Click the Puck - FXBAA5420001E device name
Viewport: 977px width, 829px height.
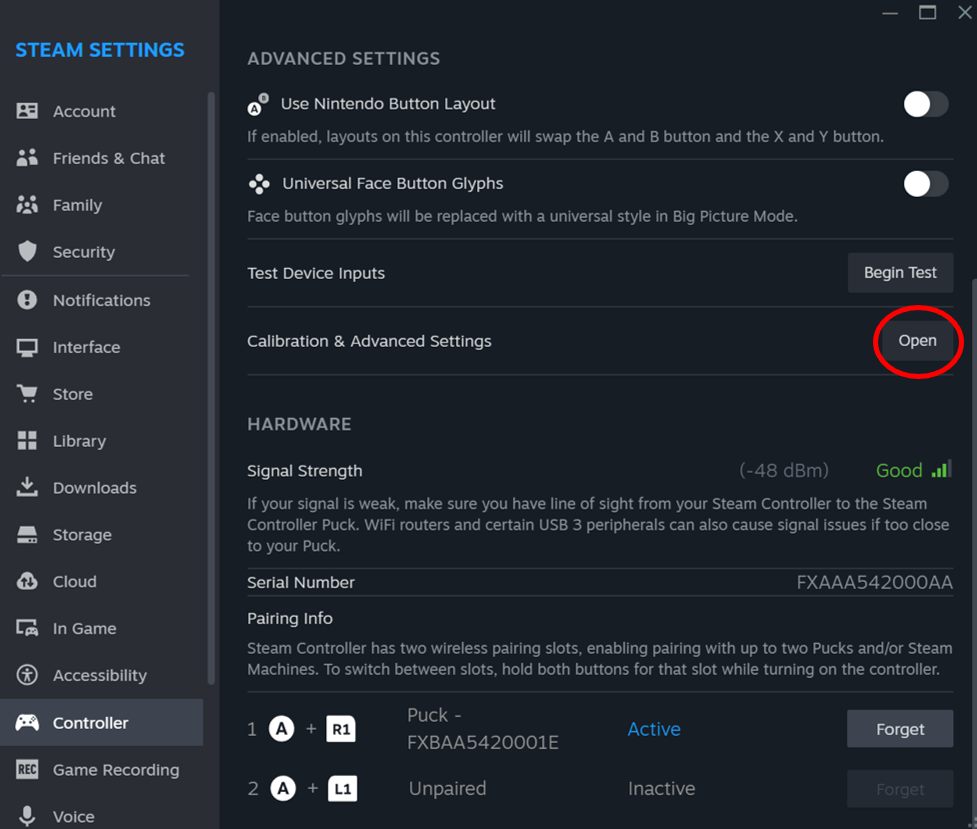(x=483, y=728)
